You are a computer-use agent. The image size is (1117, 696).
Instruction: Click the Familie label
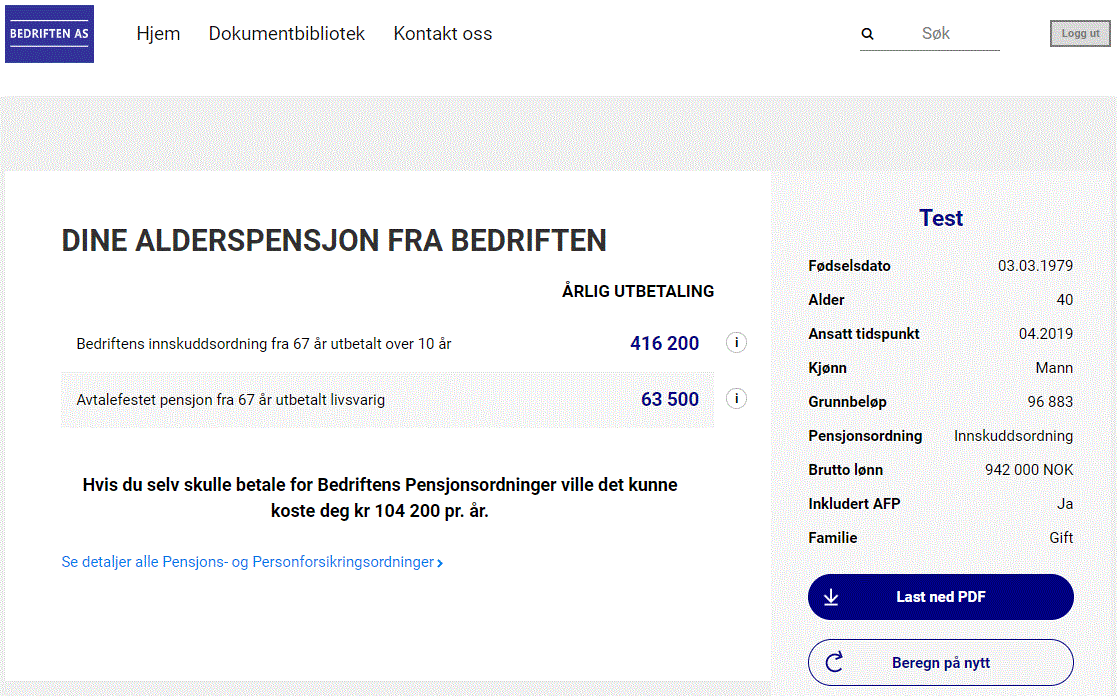point(833,538)
